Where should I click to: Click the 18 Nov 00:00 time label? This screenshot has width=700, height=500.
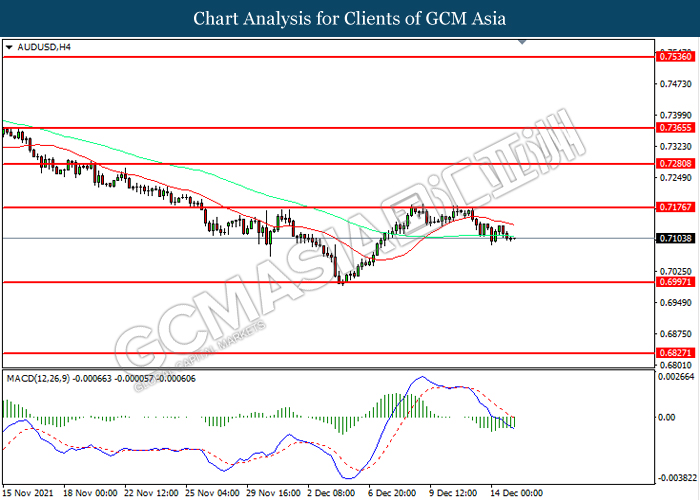[x=90, y=493]
